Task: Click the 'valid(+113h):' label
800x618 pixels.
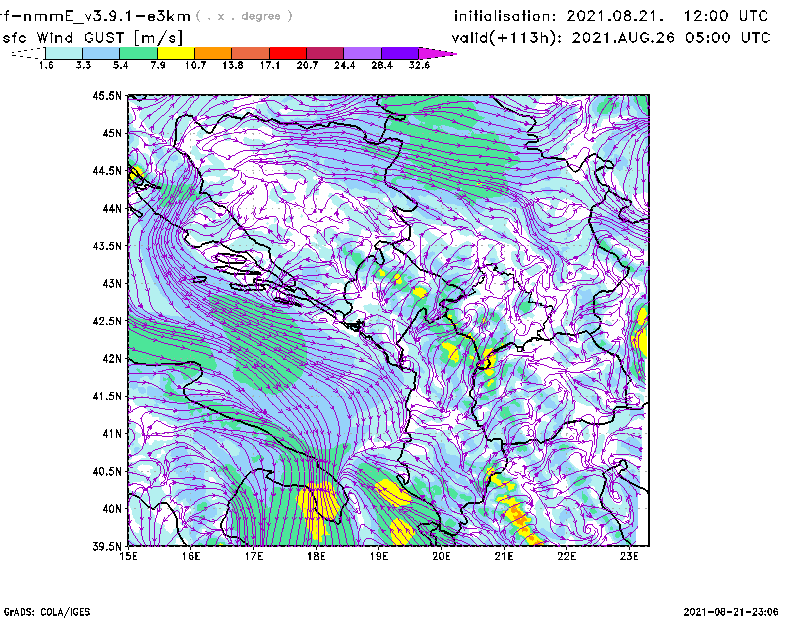Action: (508, 38)
